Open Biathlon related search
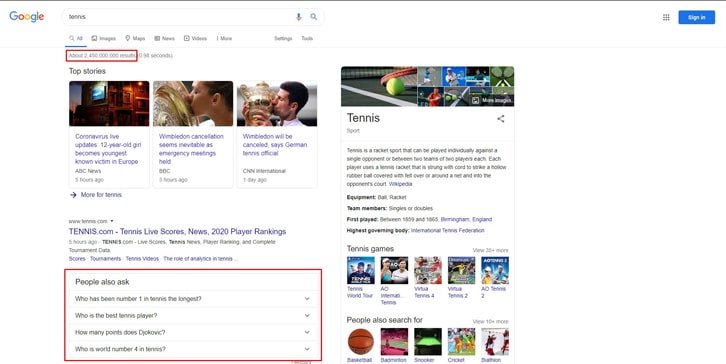 (x=495, y=345)
